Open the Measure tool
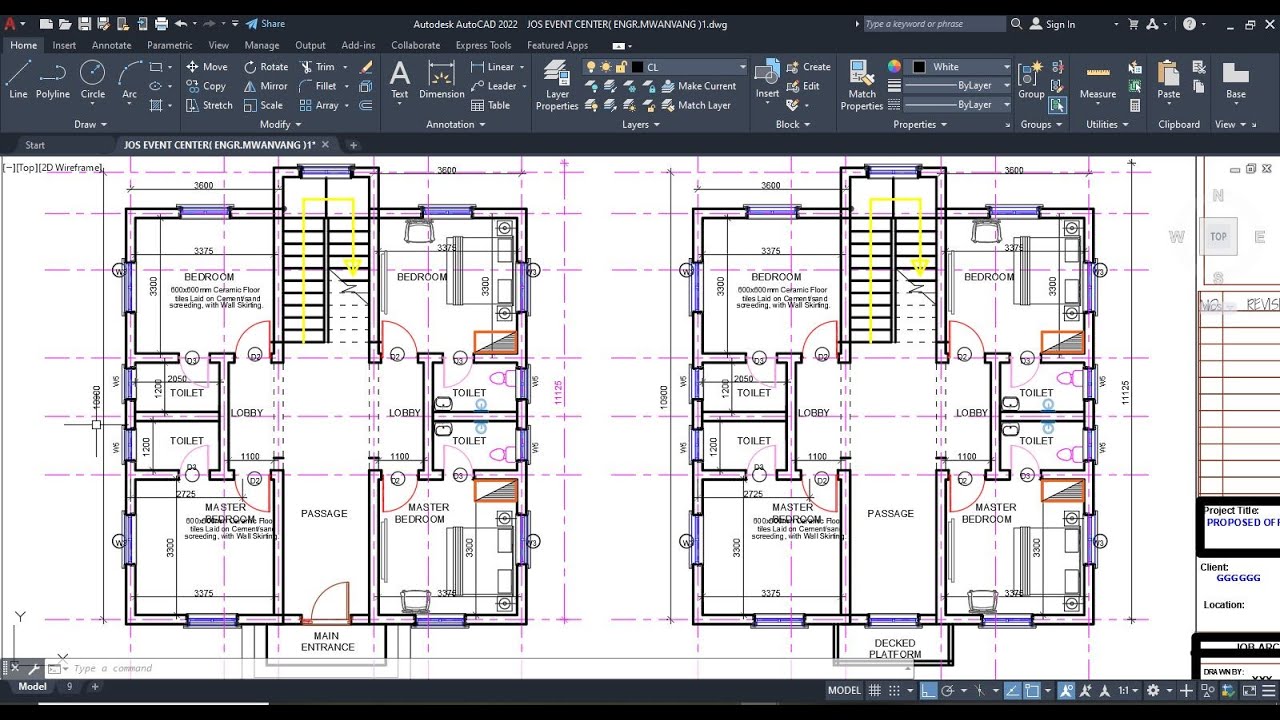 tap(1097, 80)
